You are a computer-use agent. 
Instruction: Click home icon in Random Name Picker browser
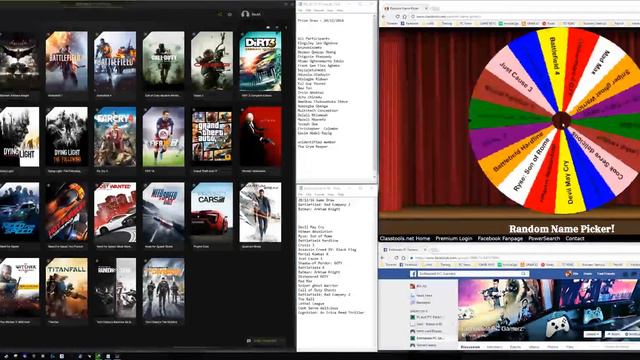pos(404,16)
